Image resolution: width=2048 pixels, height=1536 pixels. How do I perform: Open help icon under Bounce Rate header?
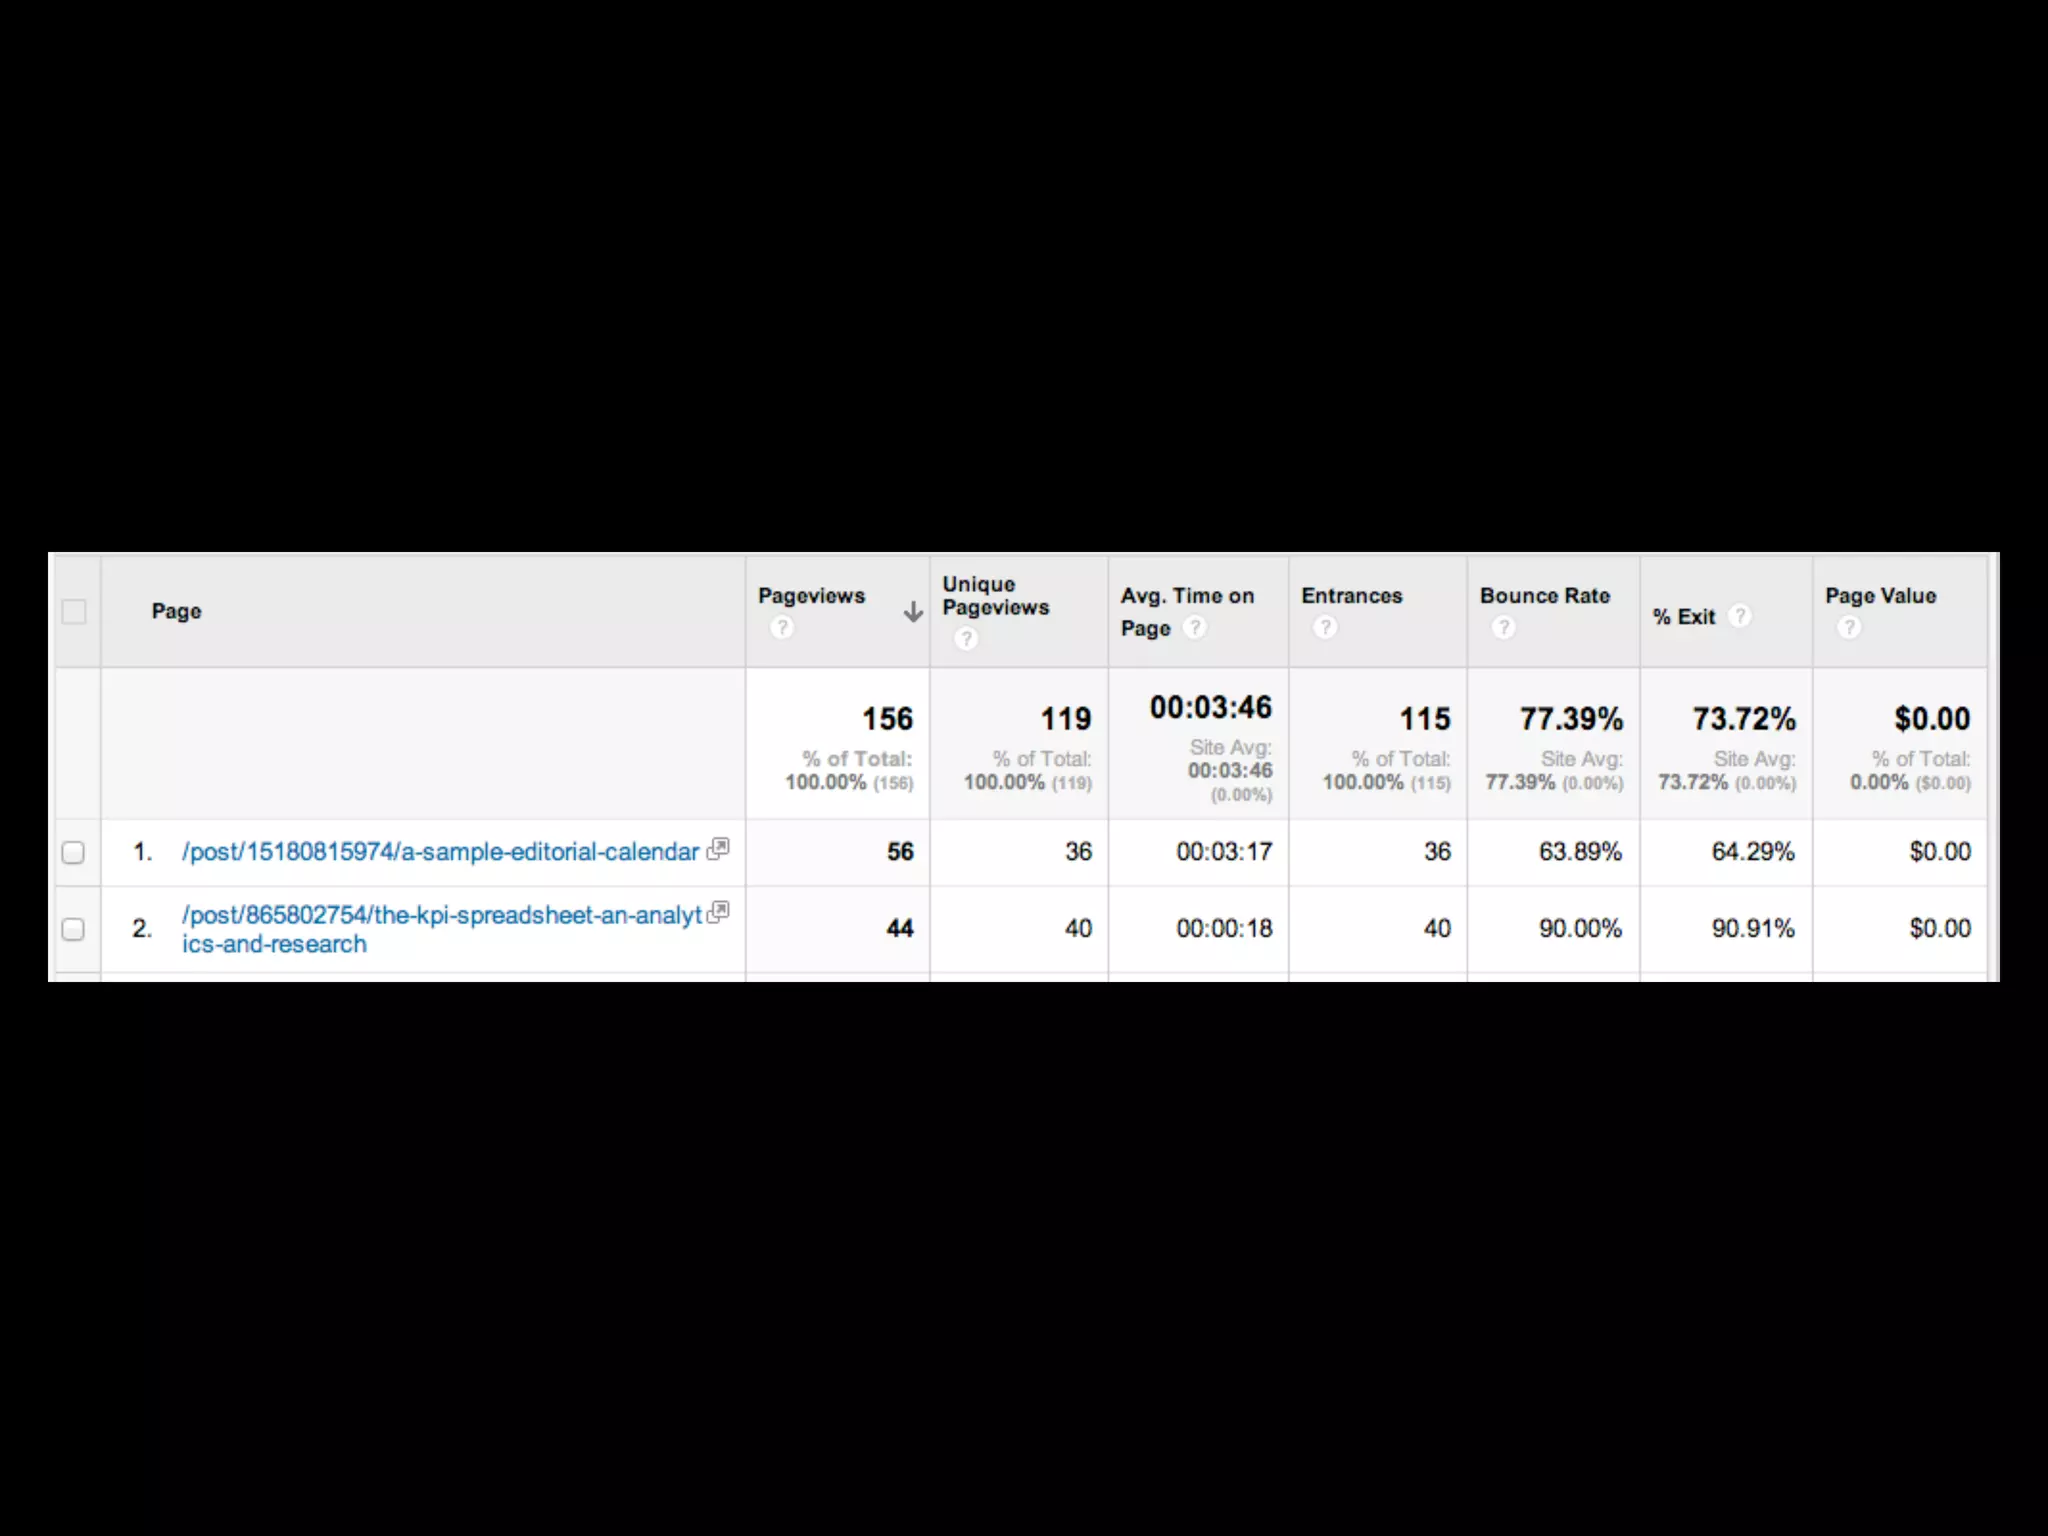(x=1503, y=628)
